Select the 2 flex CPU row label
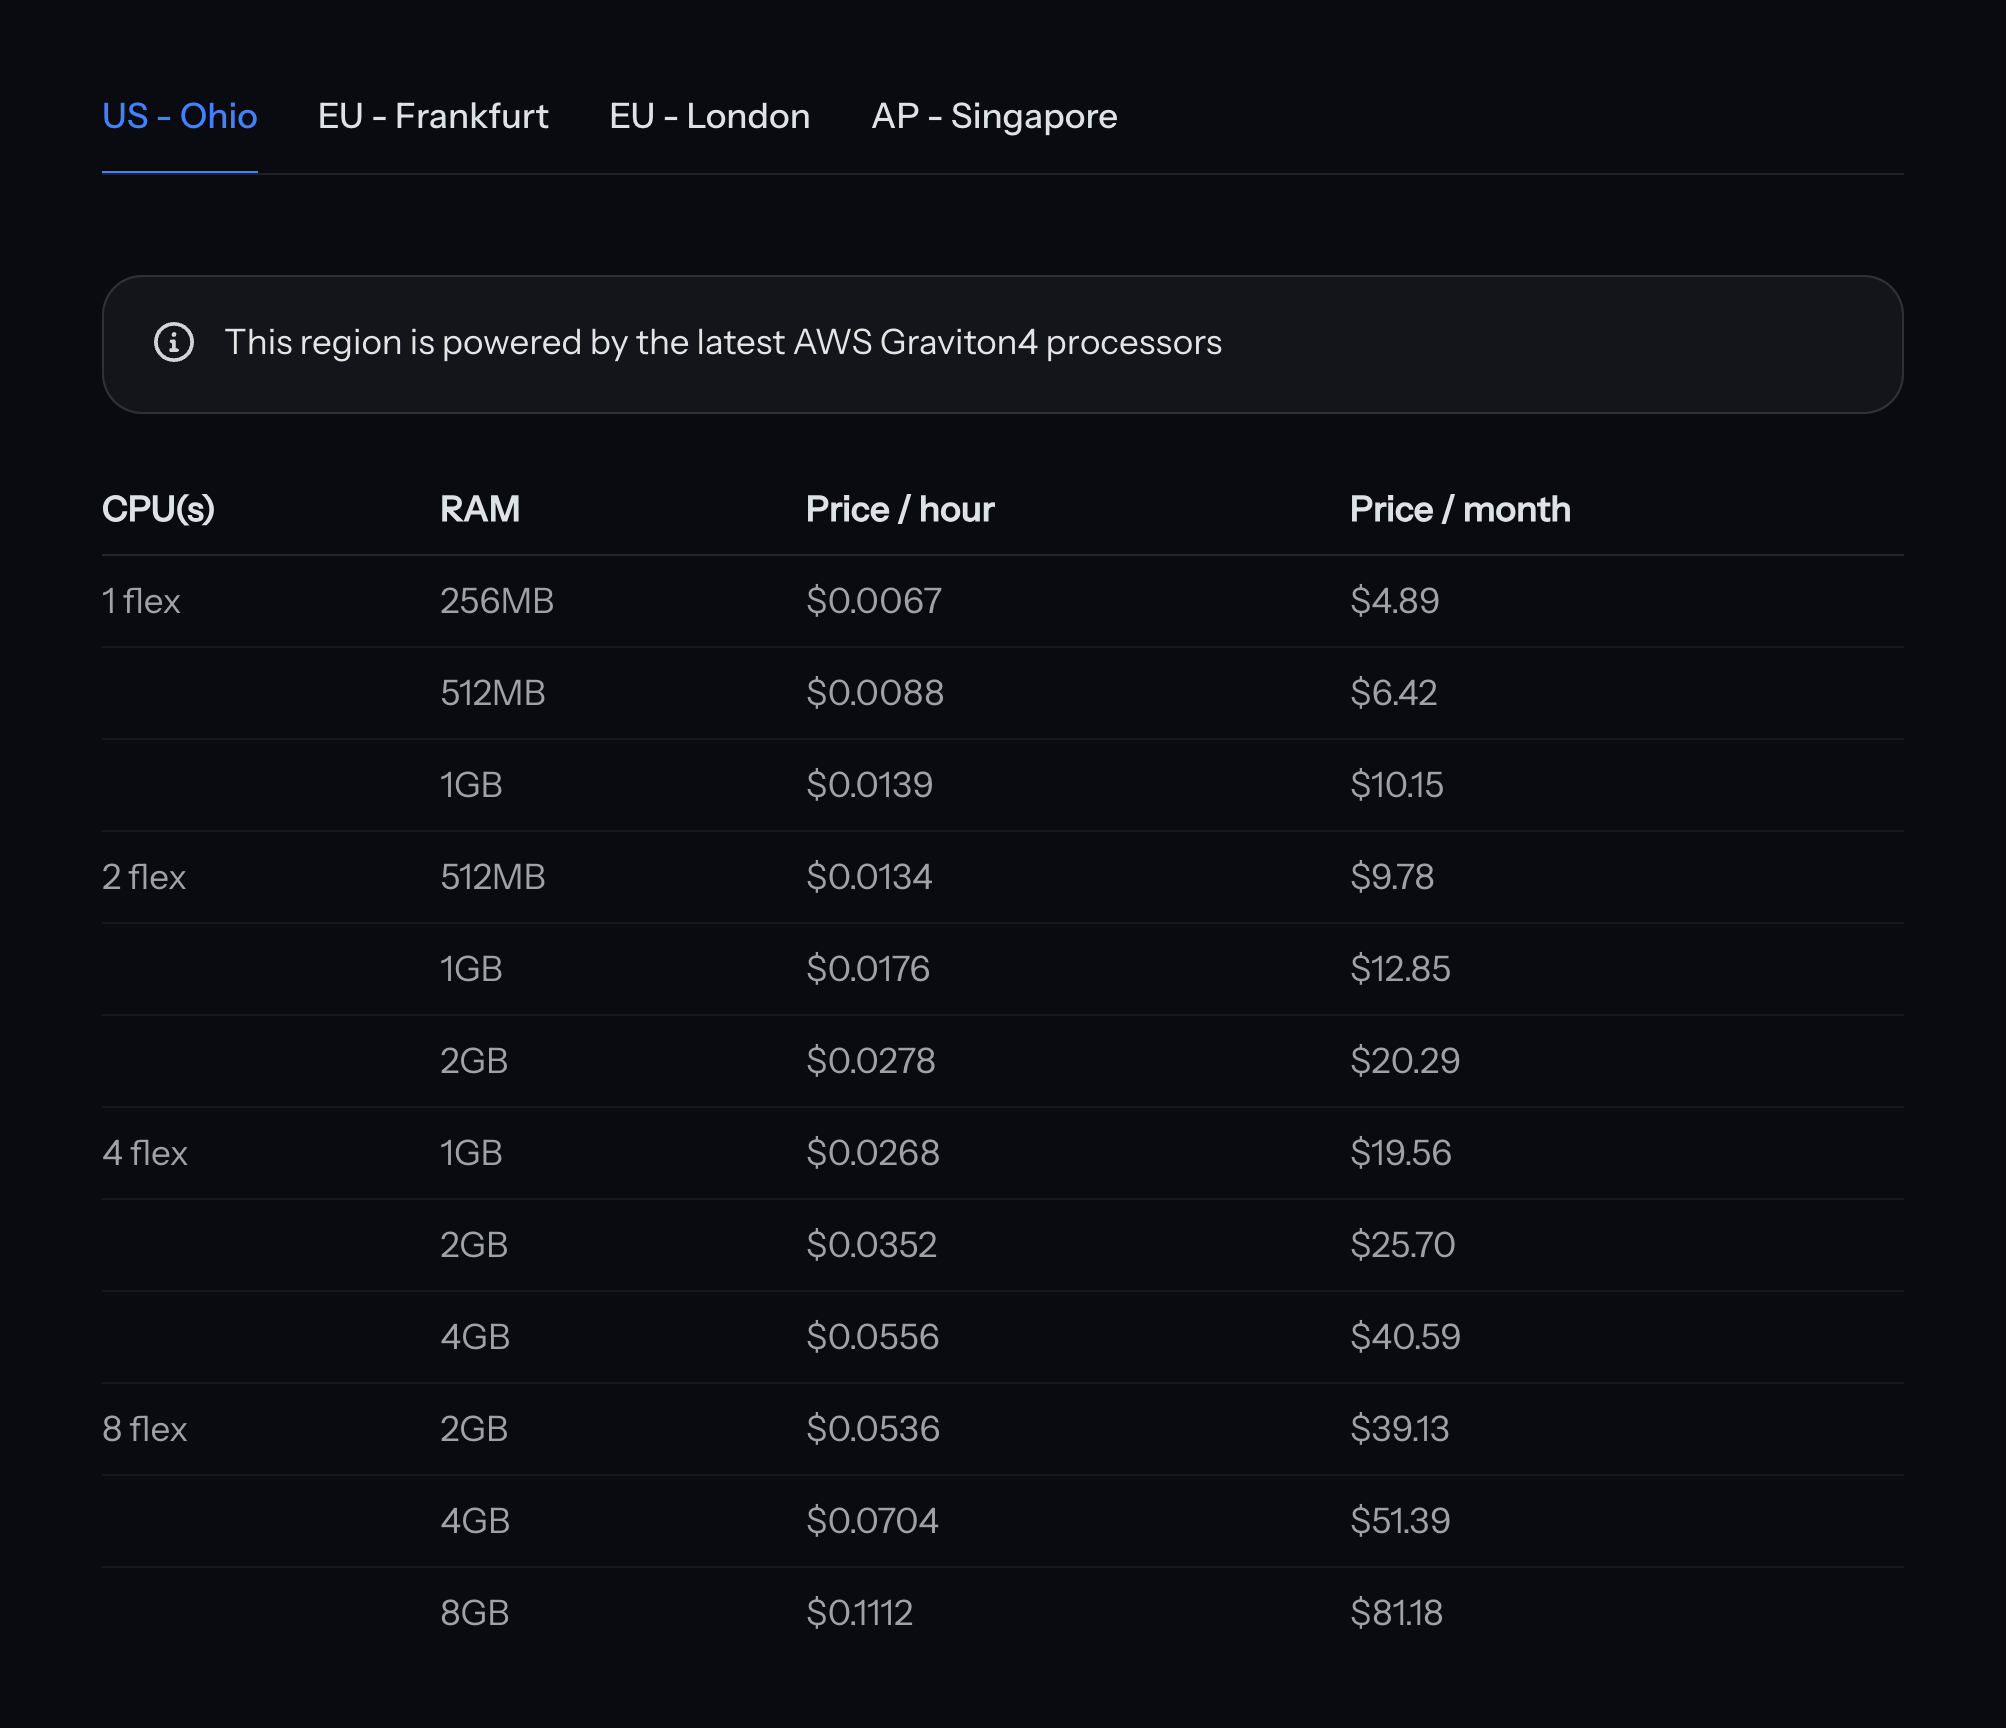 click(144, 877)
